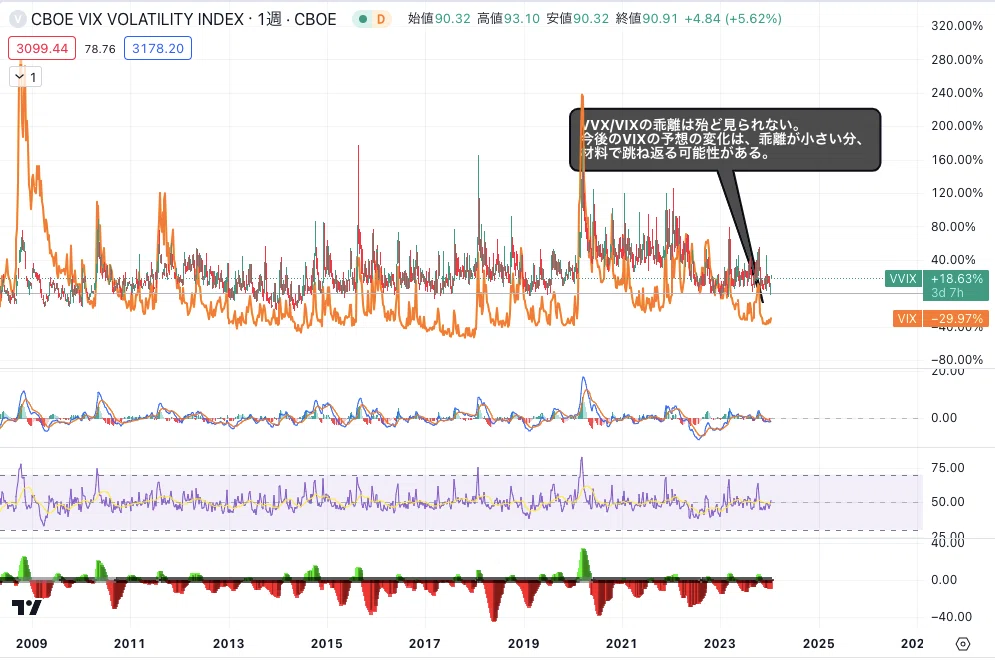Click the round V symbol logo icon
The height and width of the screenshot is (660, 995).
pos(18,19)
